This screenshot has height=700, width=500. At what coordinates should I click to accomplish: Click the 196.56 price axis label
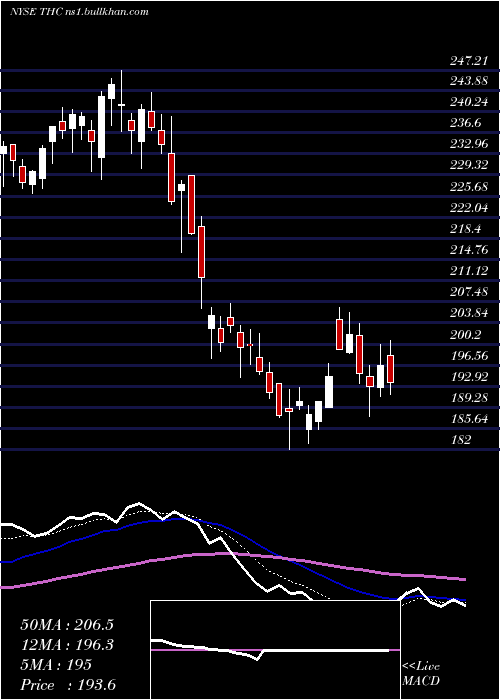pyautogui.click(x=469, y=355)
